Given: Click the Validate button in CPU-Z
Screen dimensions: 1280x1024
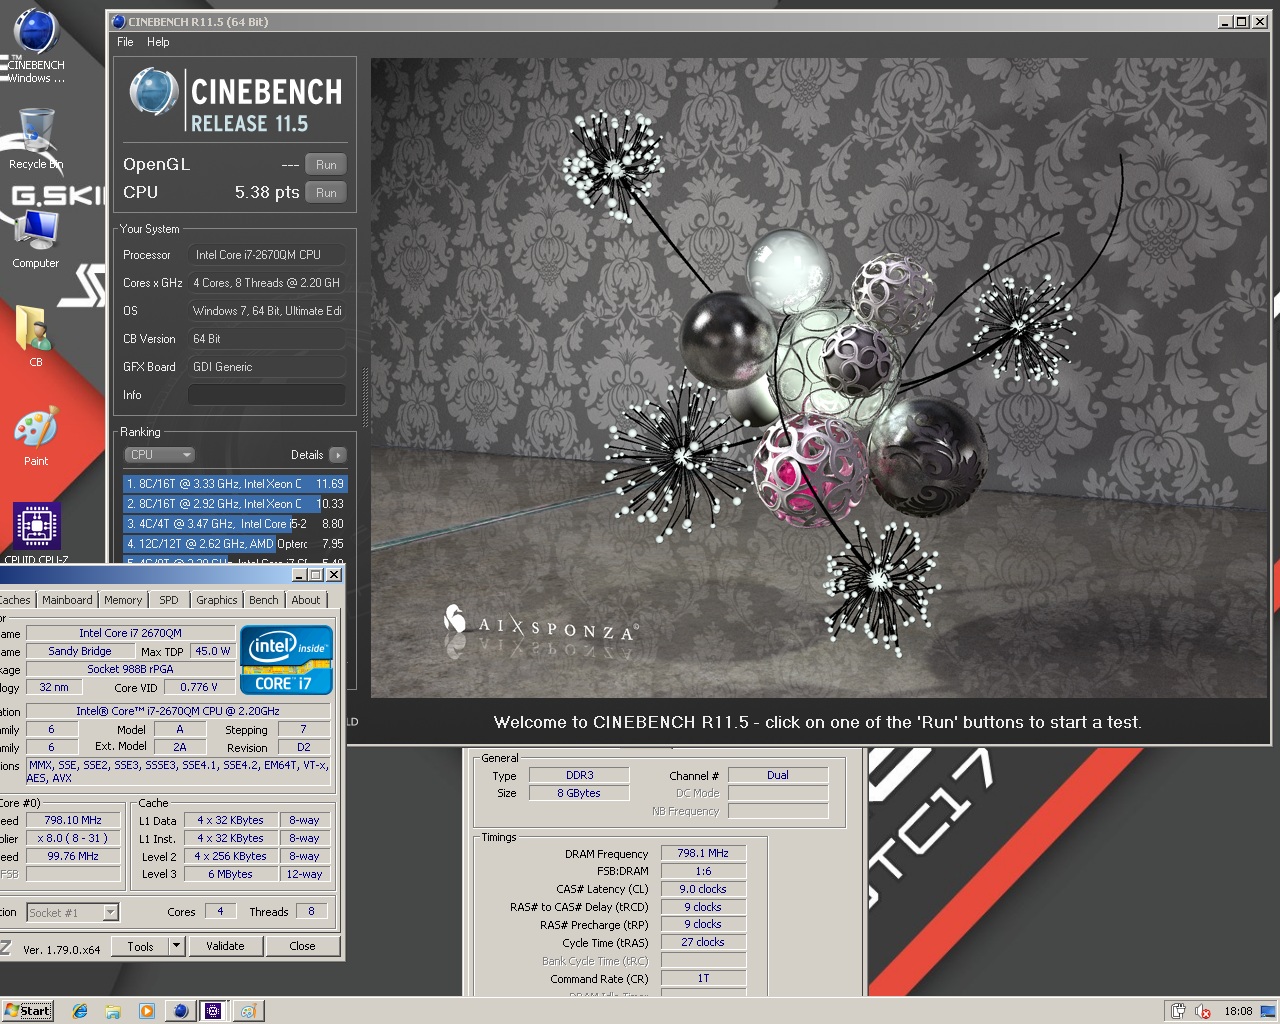Looking at the screenshot, I should (x=225, y=946).
